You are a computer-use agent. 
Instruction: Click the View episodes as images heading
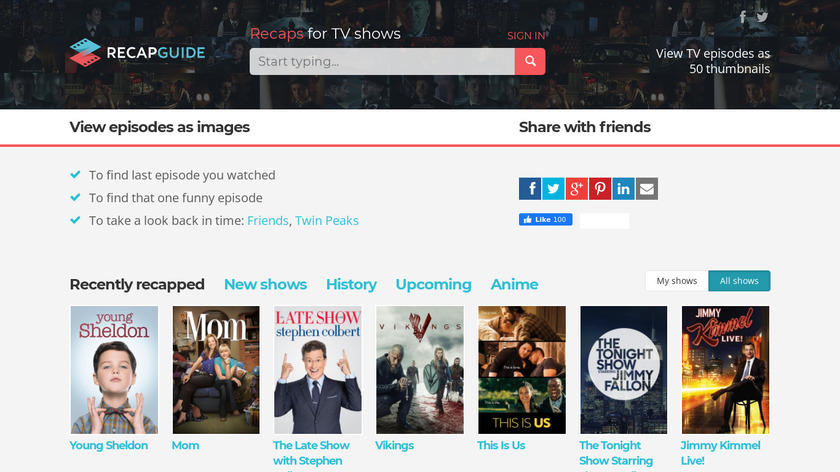[160, 127]
